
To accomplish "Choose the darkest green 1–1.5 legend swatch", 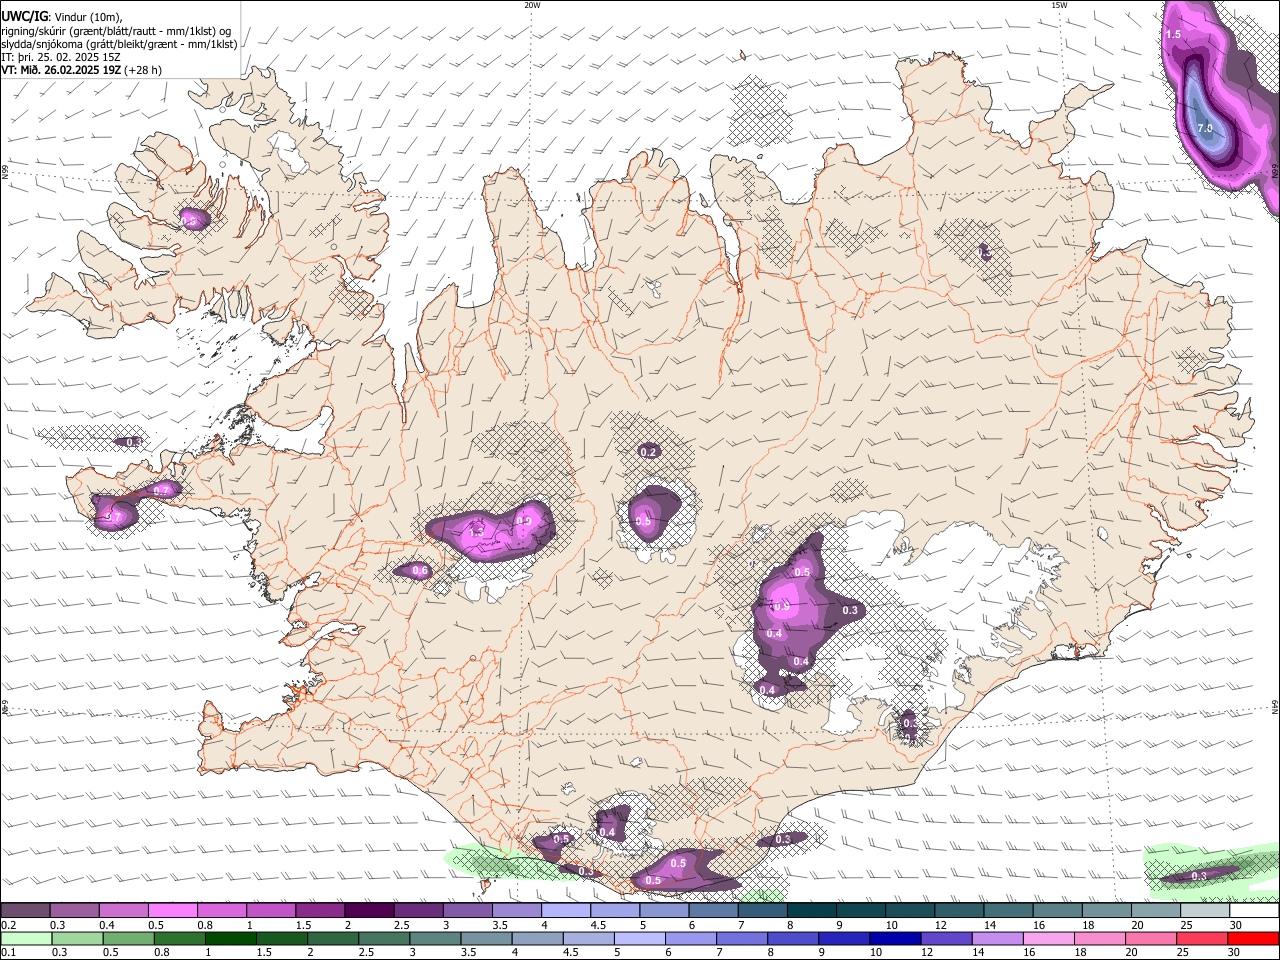I will [230, 938].
